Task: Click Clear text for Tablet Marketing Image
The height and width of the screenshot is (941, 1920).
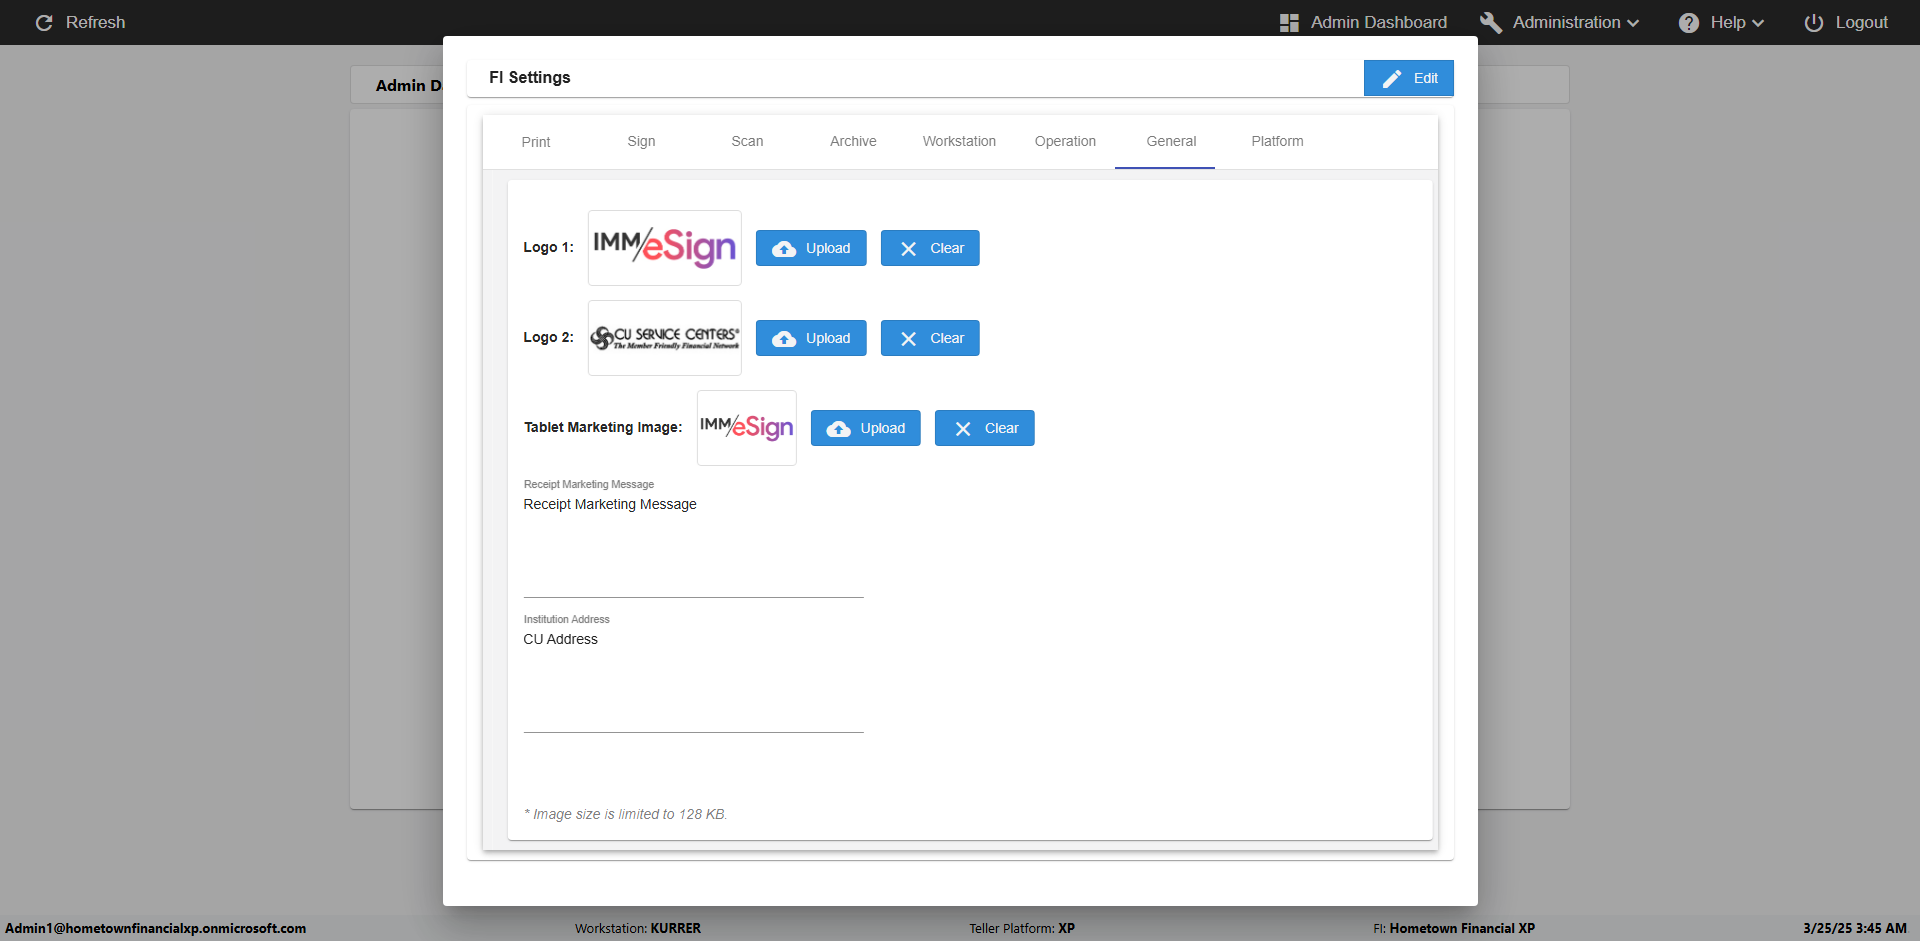Action: coord(1002,428)
